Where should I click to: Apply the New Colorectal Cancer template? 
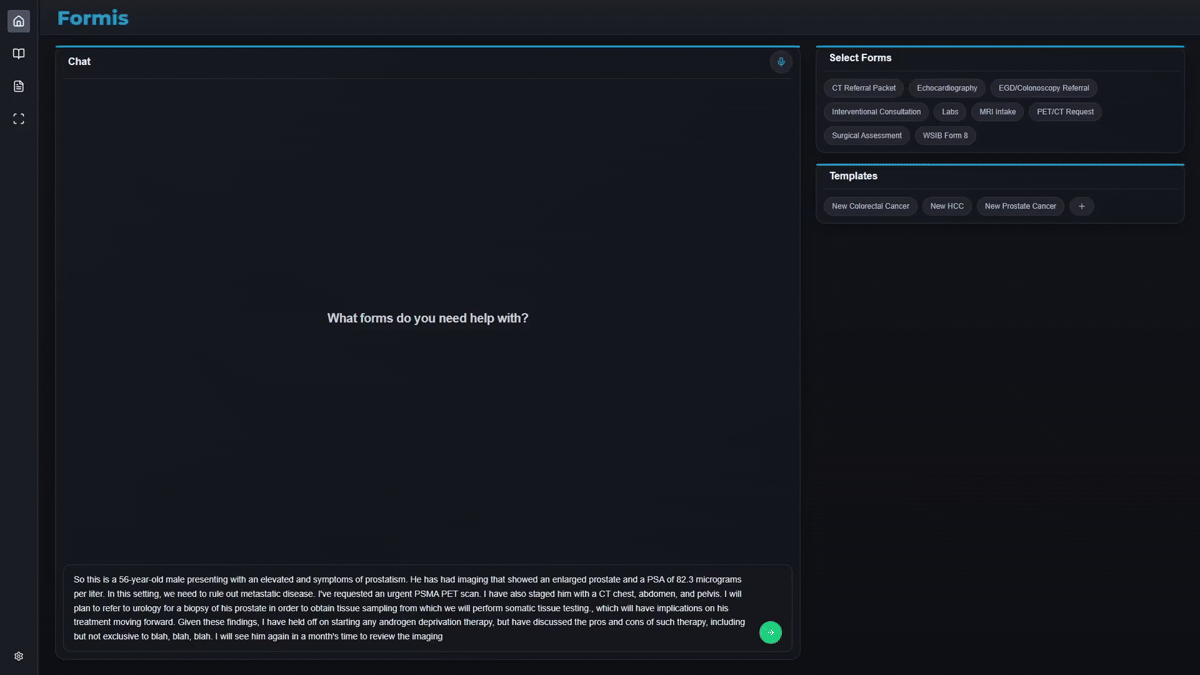pyautogui.click(x=870, y=206)
